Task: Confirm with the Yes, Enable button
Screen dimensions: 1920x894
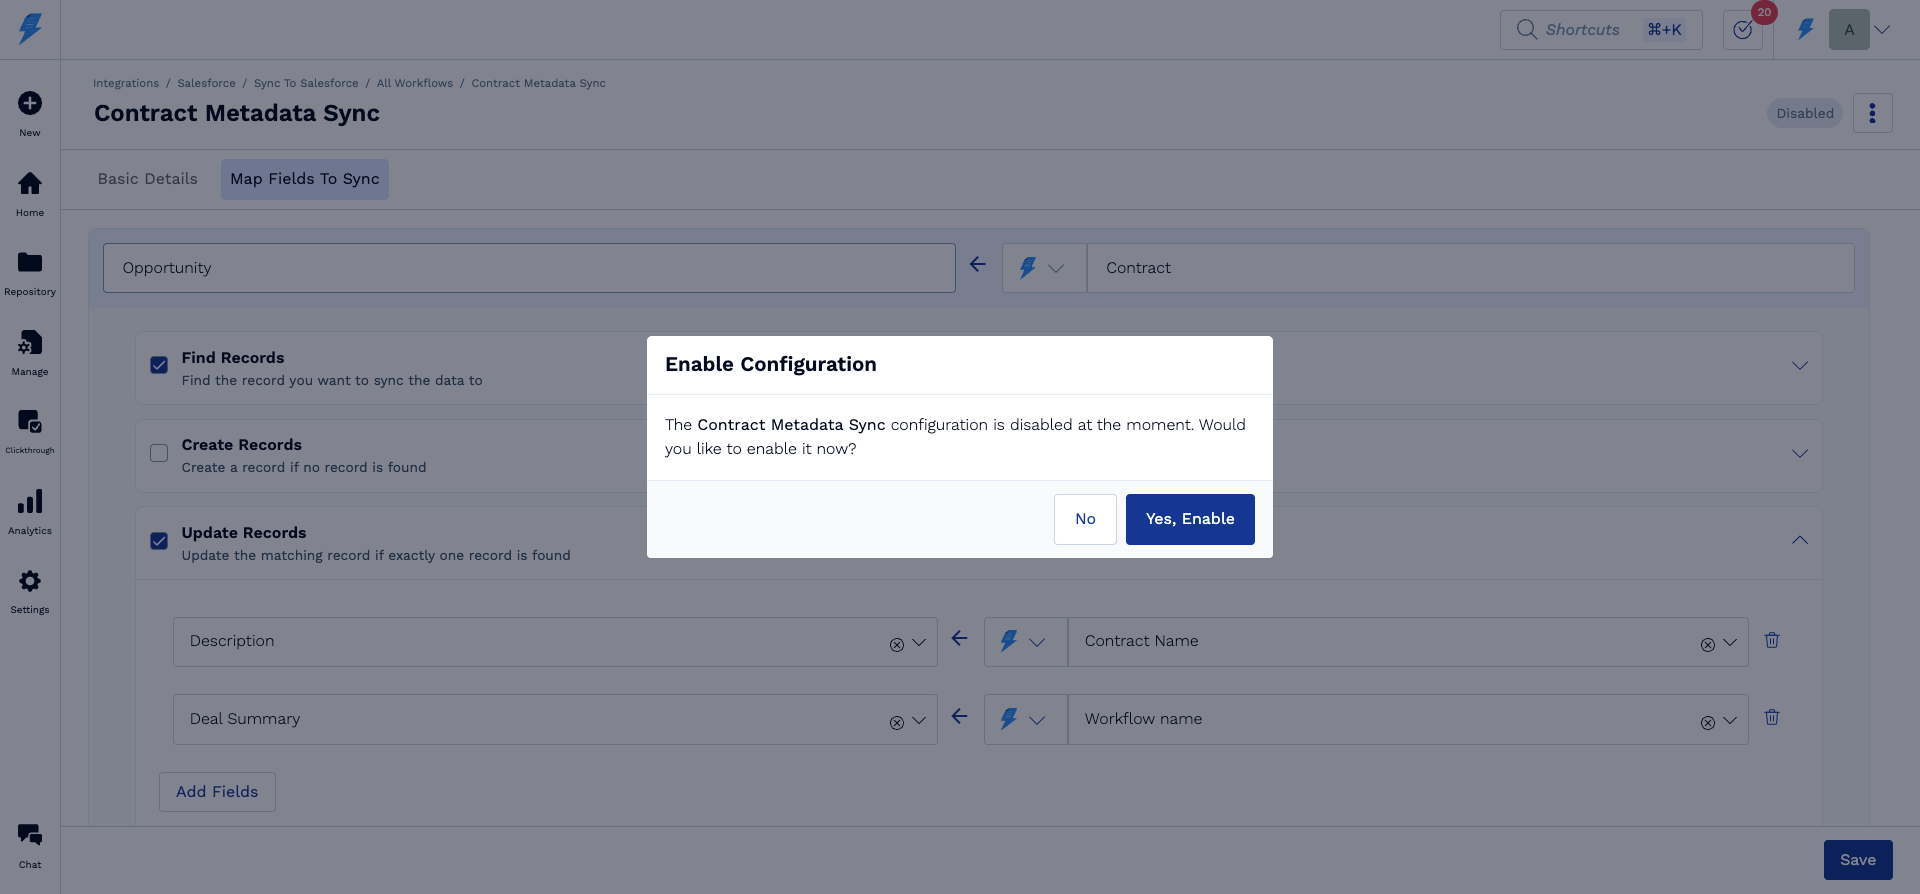Action: pos(1189,519)
